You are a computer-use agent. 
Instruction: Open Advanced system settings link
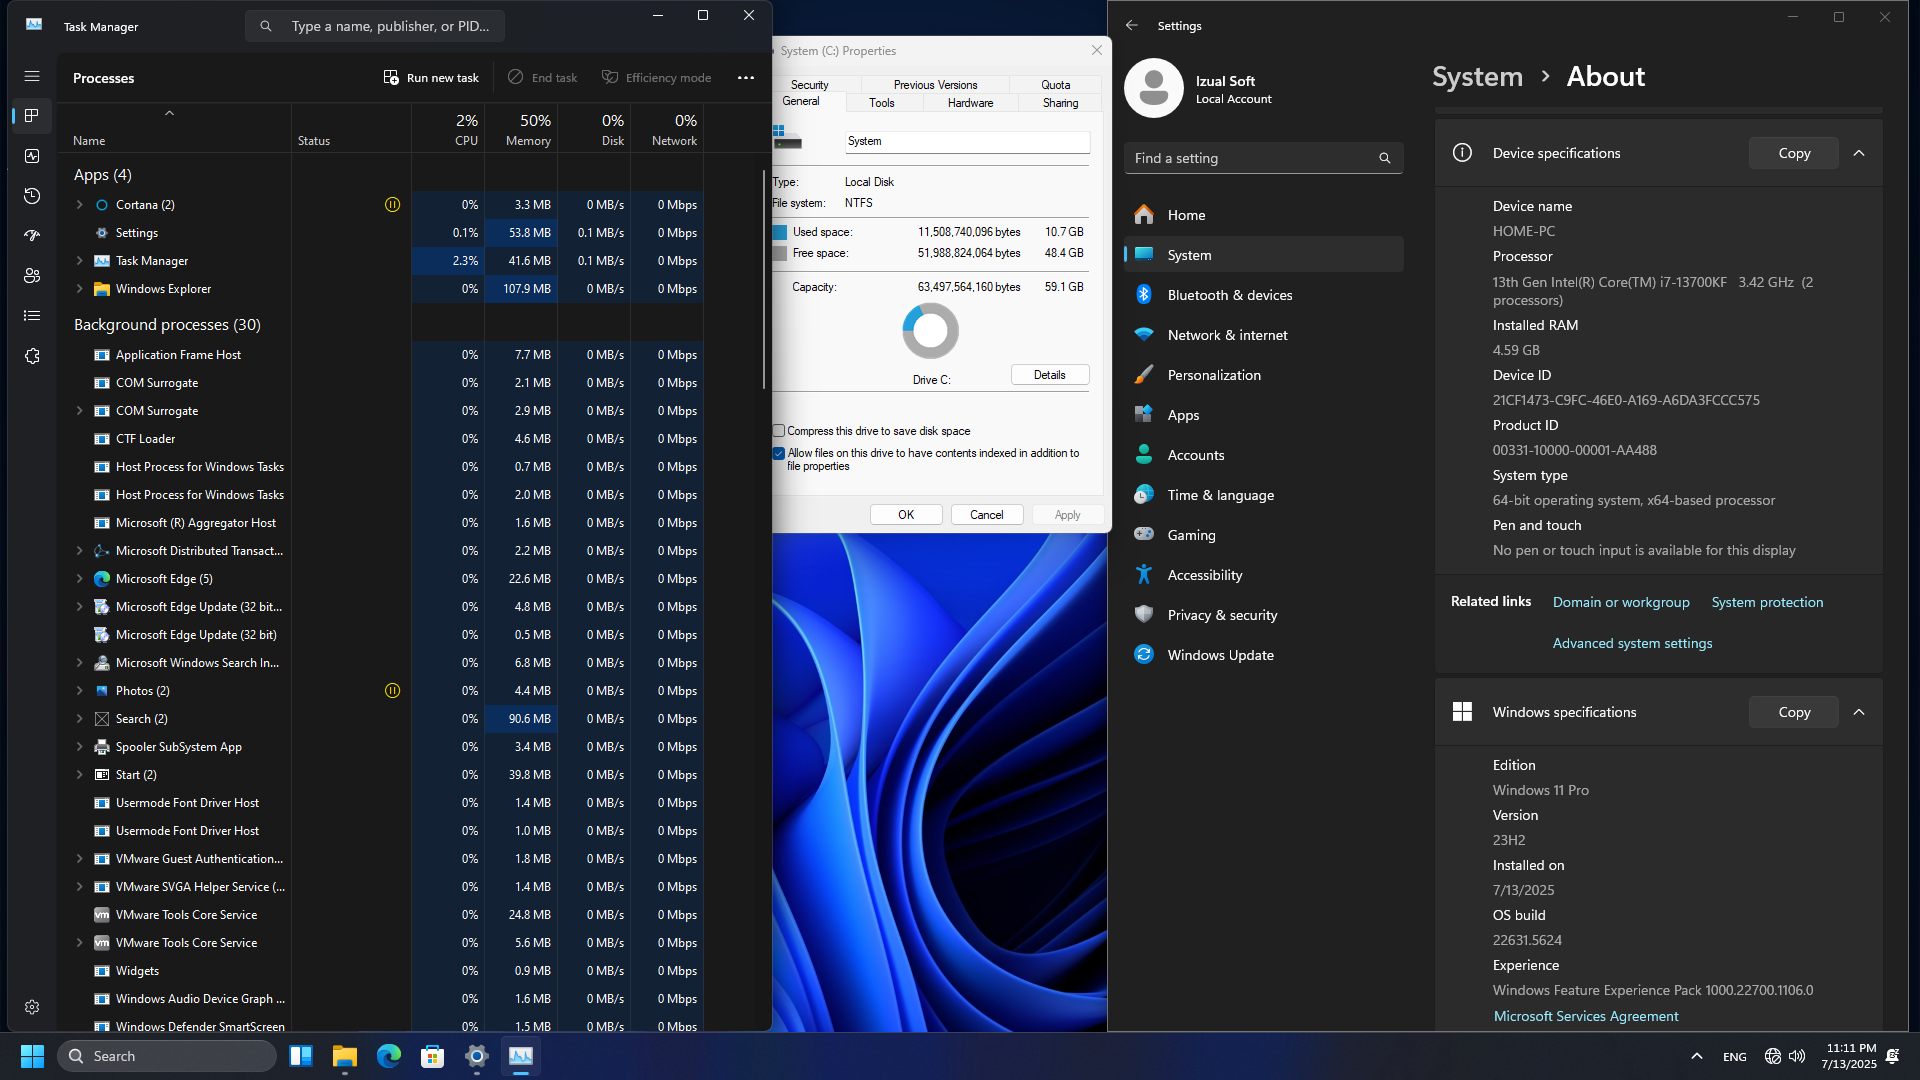click(x=1632, y=643)
